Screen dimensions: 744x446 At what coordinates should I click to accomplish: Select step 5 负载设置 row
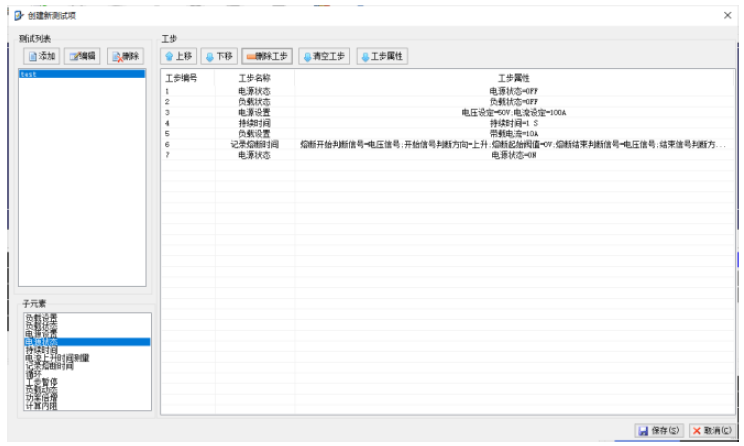point(254,134)
